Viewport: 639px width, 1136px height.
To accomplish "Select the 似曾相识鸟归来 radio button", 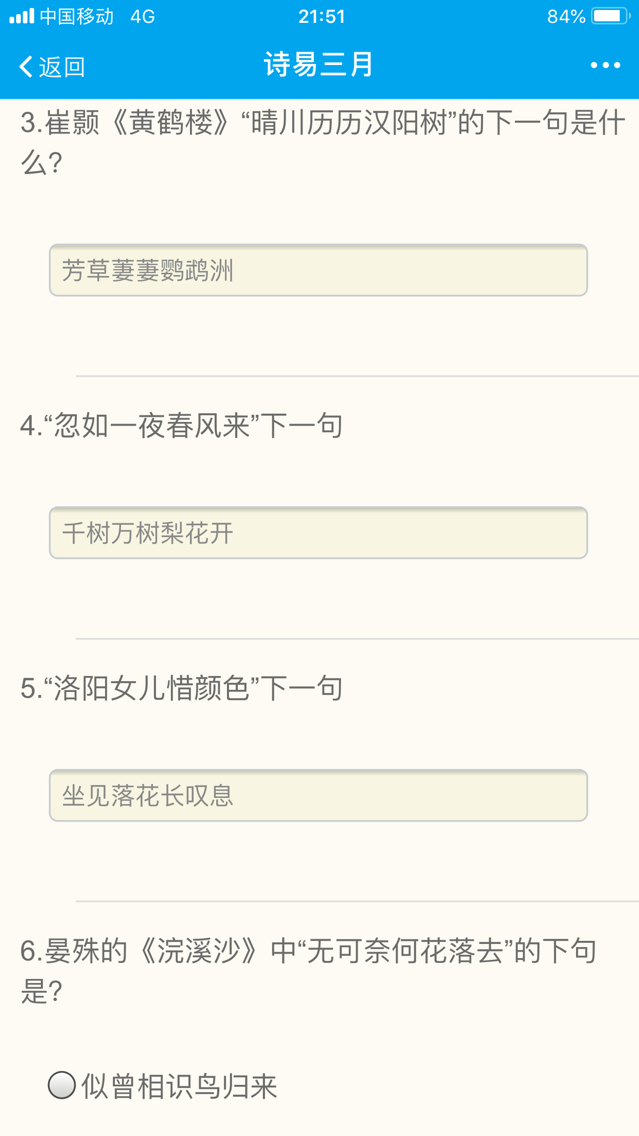I will 62,1085.
